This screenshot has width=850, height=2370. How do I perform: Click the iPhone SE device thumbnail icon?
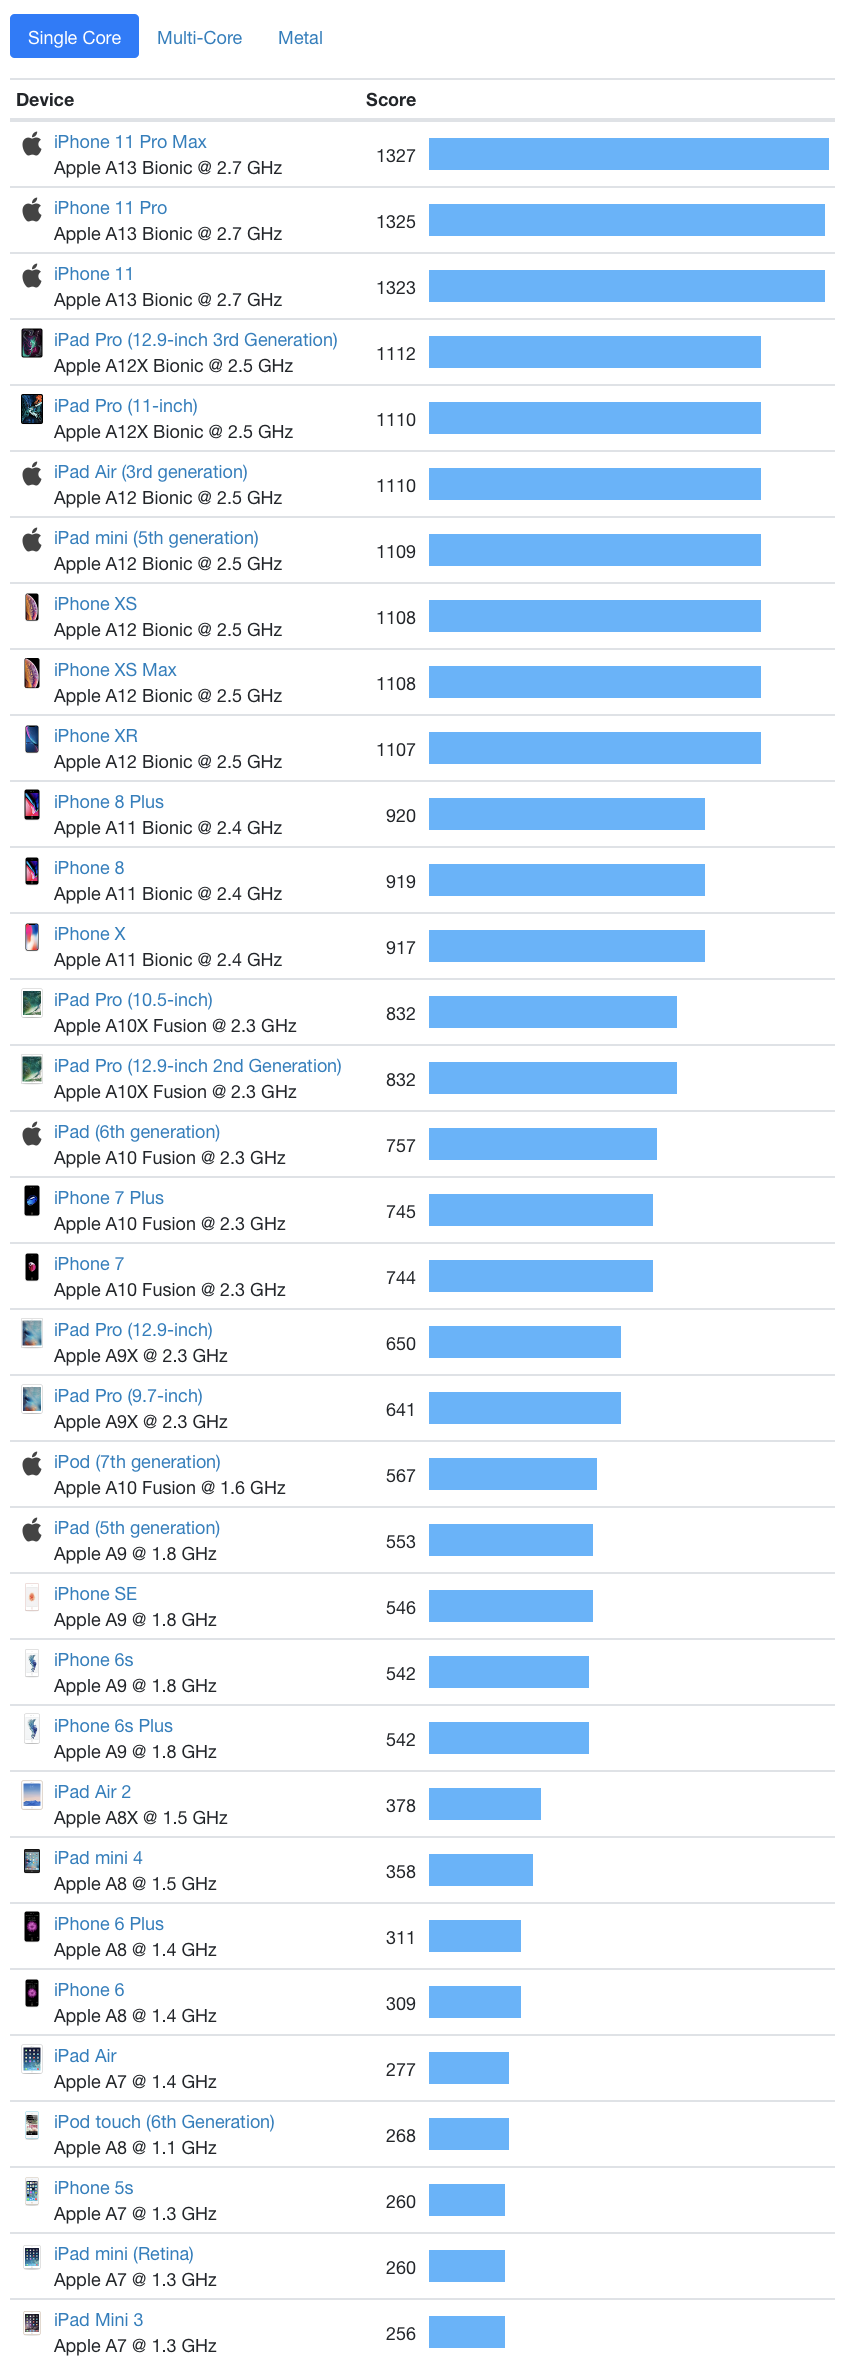click(32, 1597)
